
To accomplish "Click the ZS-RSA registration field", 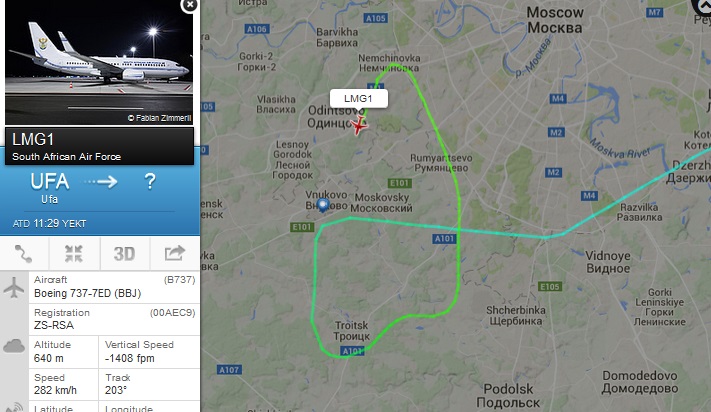I will [x=114, y=319].
